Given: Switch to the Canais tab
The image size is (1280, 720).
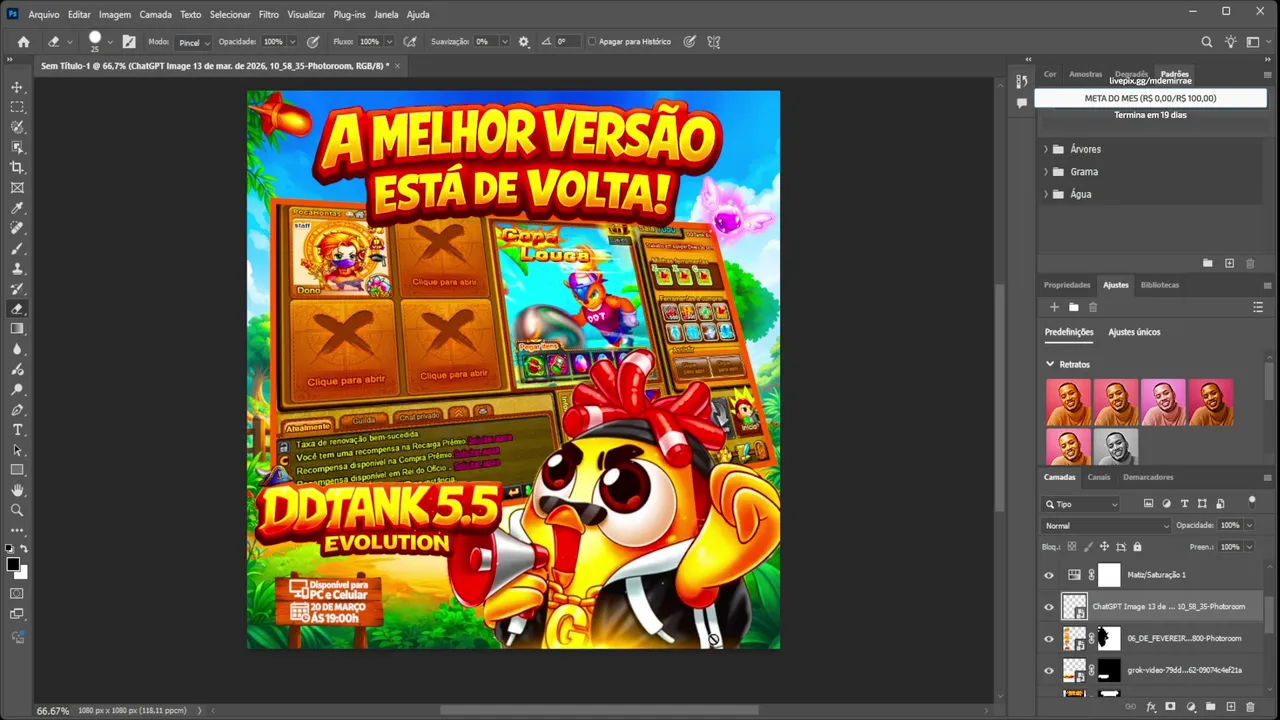Looking at the screenshot, I should 1099,477.
